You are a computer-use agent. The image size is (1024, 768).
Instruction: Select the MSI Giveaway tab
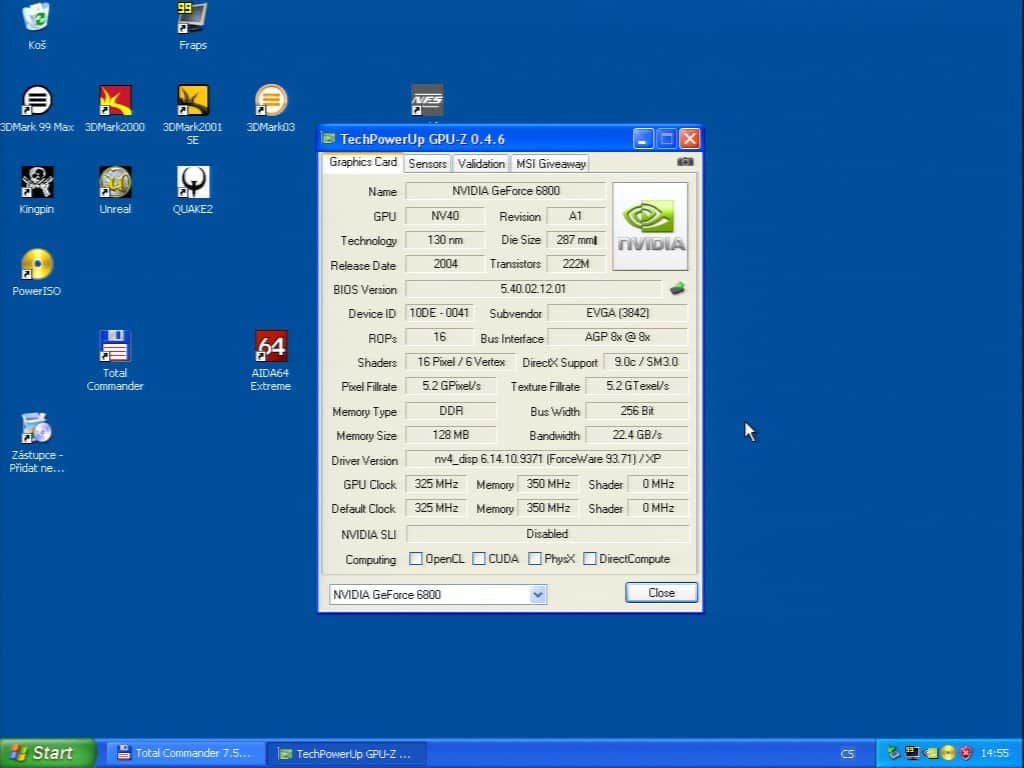click(551, 163)
